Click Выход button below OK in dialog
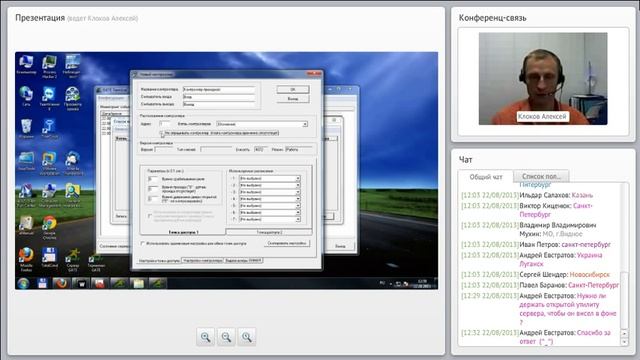Screen dimensions: 640x360 pos(293,99)
